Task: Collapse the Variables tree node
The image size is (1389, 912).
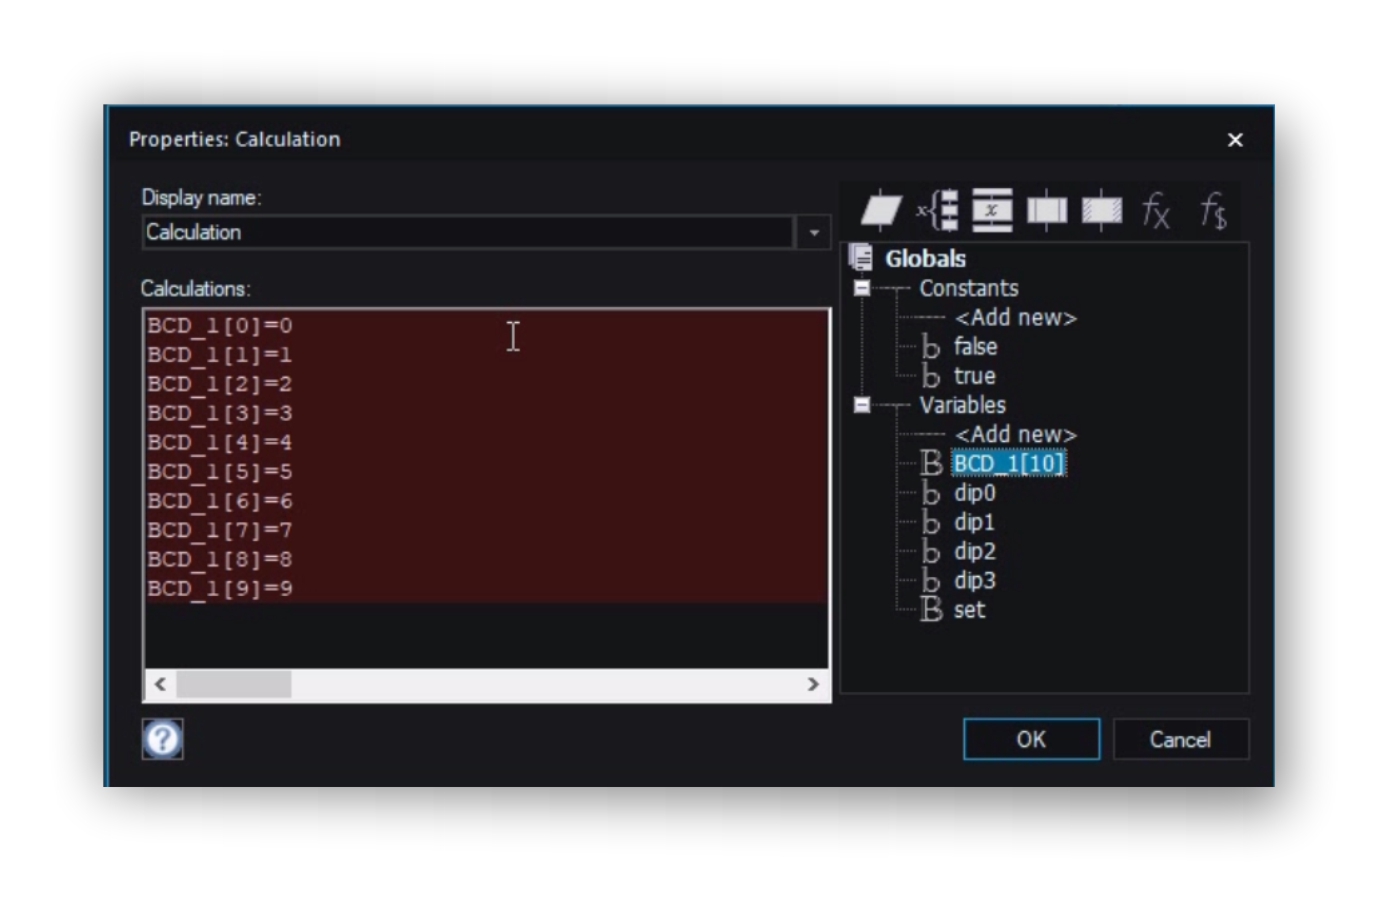Action: (861, 405)
